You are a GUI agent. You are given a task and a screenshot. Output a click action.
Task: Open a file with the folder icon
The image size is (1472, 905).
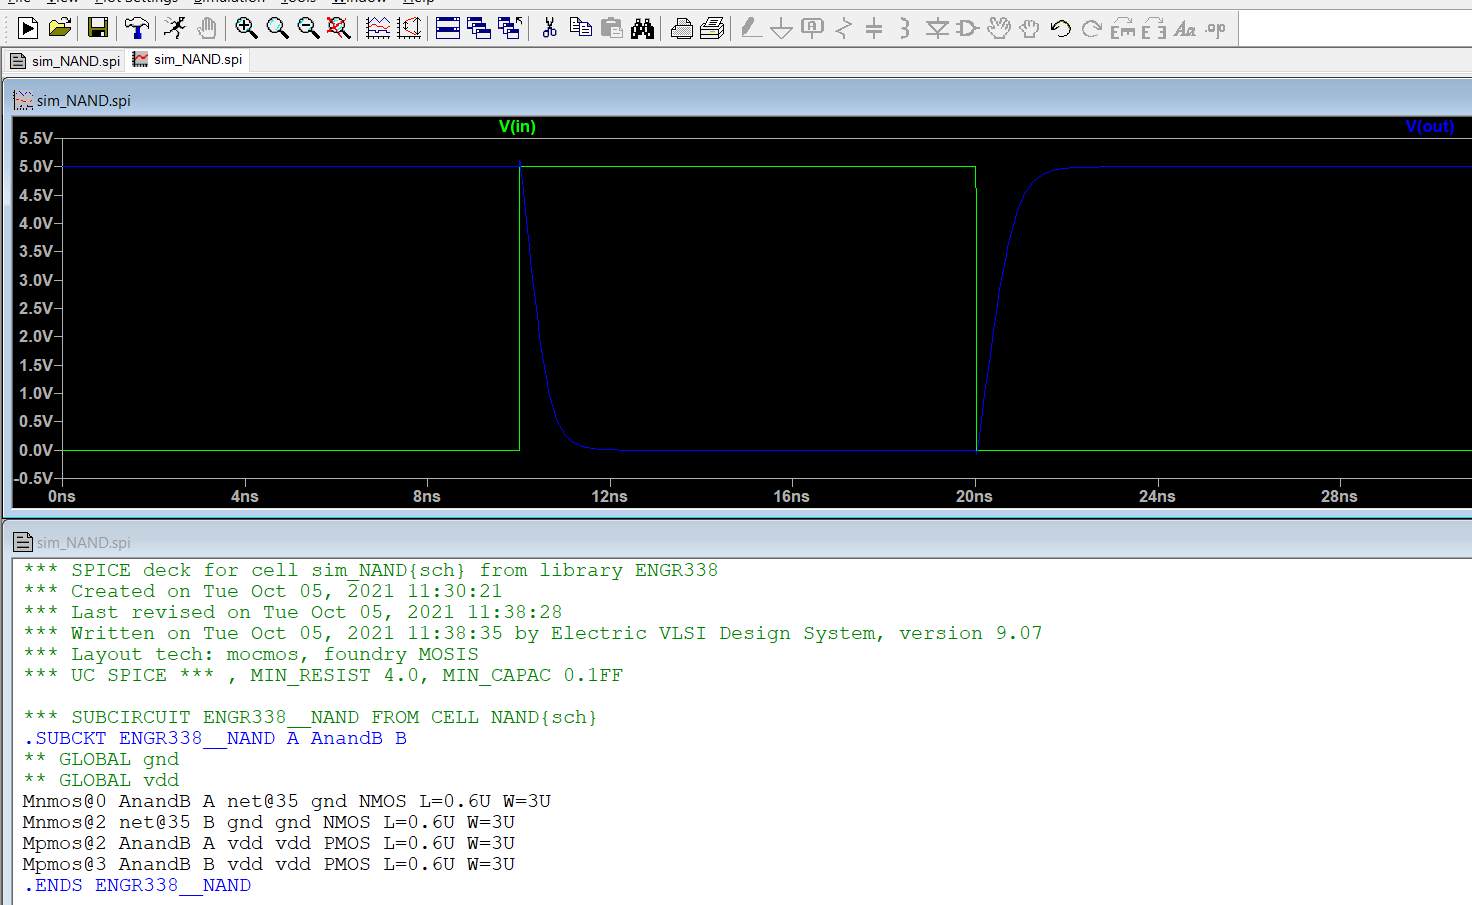click(60, 28)
